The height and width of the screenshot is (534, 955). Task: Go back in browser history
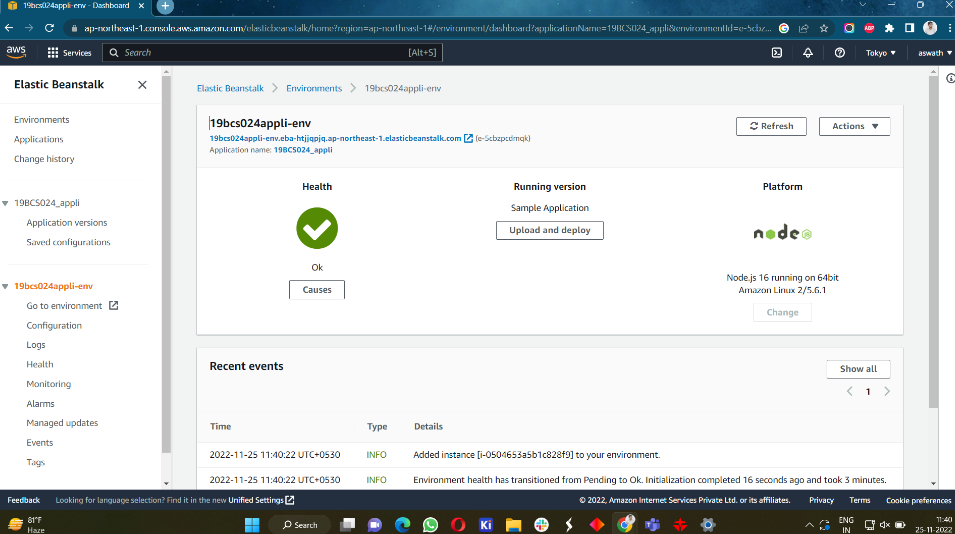[9, 28]
